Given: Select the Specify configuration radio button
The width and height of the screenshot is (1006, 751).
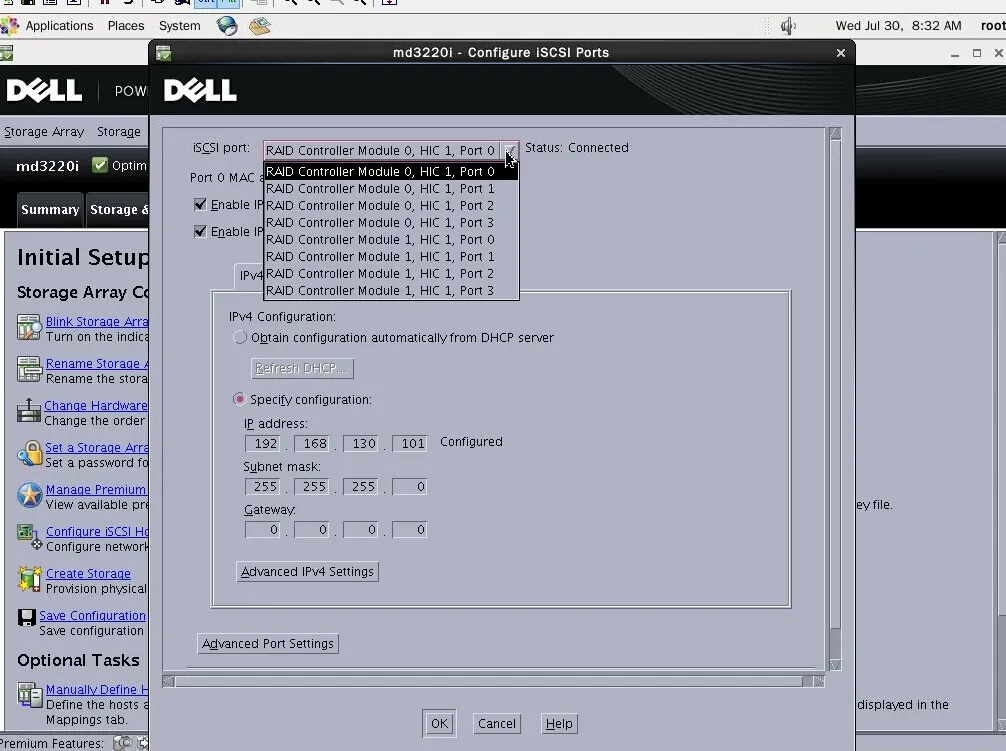Looking at the screenshot, I should 240,397.
